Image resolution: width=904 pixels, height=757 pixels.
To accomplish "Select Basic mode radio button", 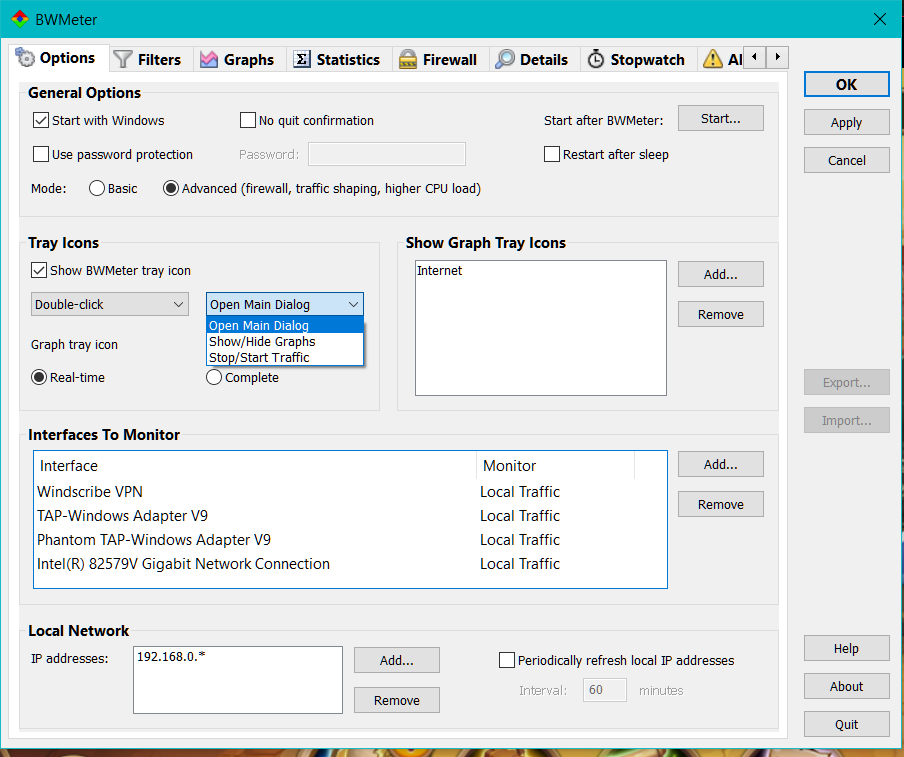I will click(x=97, y=189).
